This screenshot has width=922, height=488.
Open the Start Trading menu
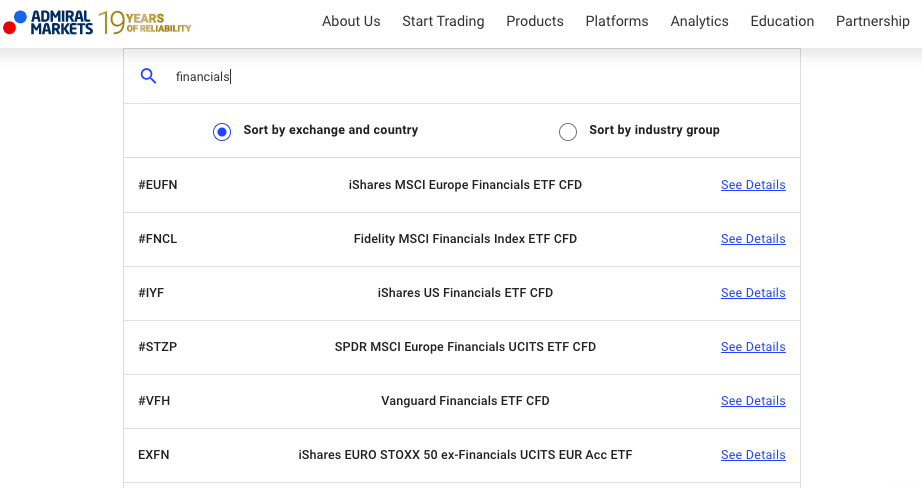[x=443, y=21]
